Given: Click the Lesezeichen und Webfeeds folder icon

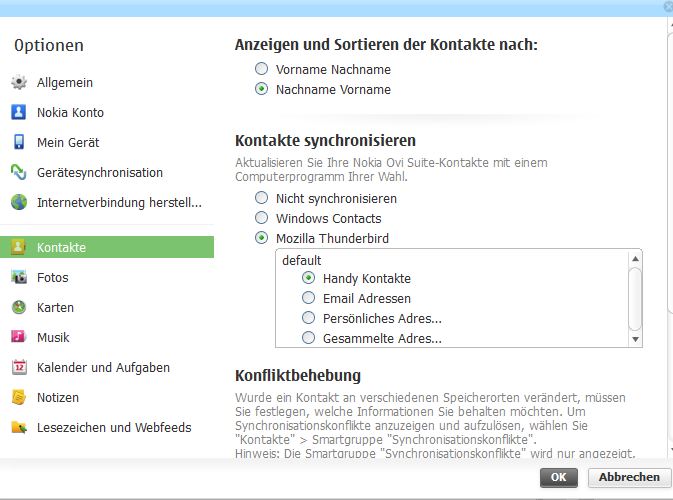Looking at the screenshot, I should pos(19,427).
